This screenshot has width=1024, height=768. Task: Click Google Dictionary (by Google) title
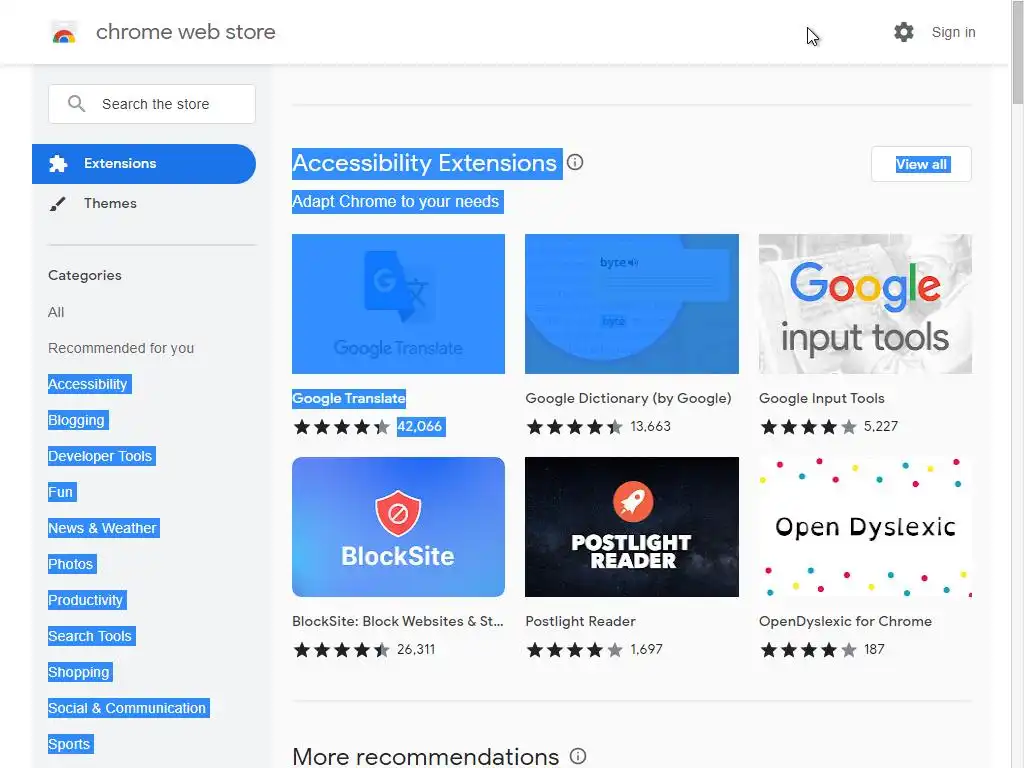pos(628,398)
